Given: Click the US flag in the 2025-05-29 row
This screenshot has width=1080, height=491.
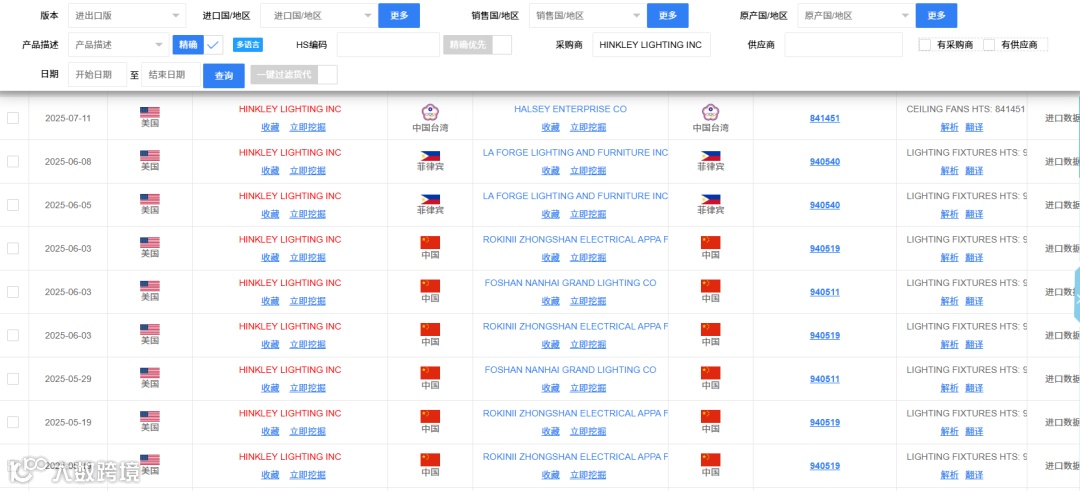Looking at the screenshot, I should tap(149, 373).
